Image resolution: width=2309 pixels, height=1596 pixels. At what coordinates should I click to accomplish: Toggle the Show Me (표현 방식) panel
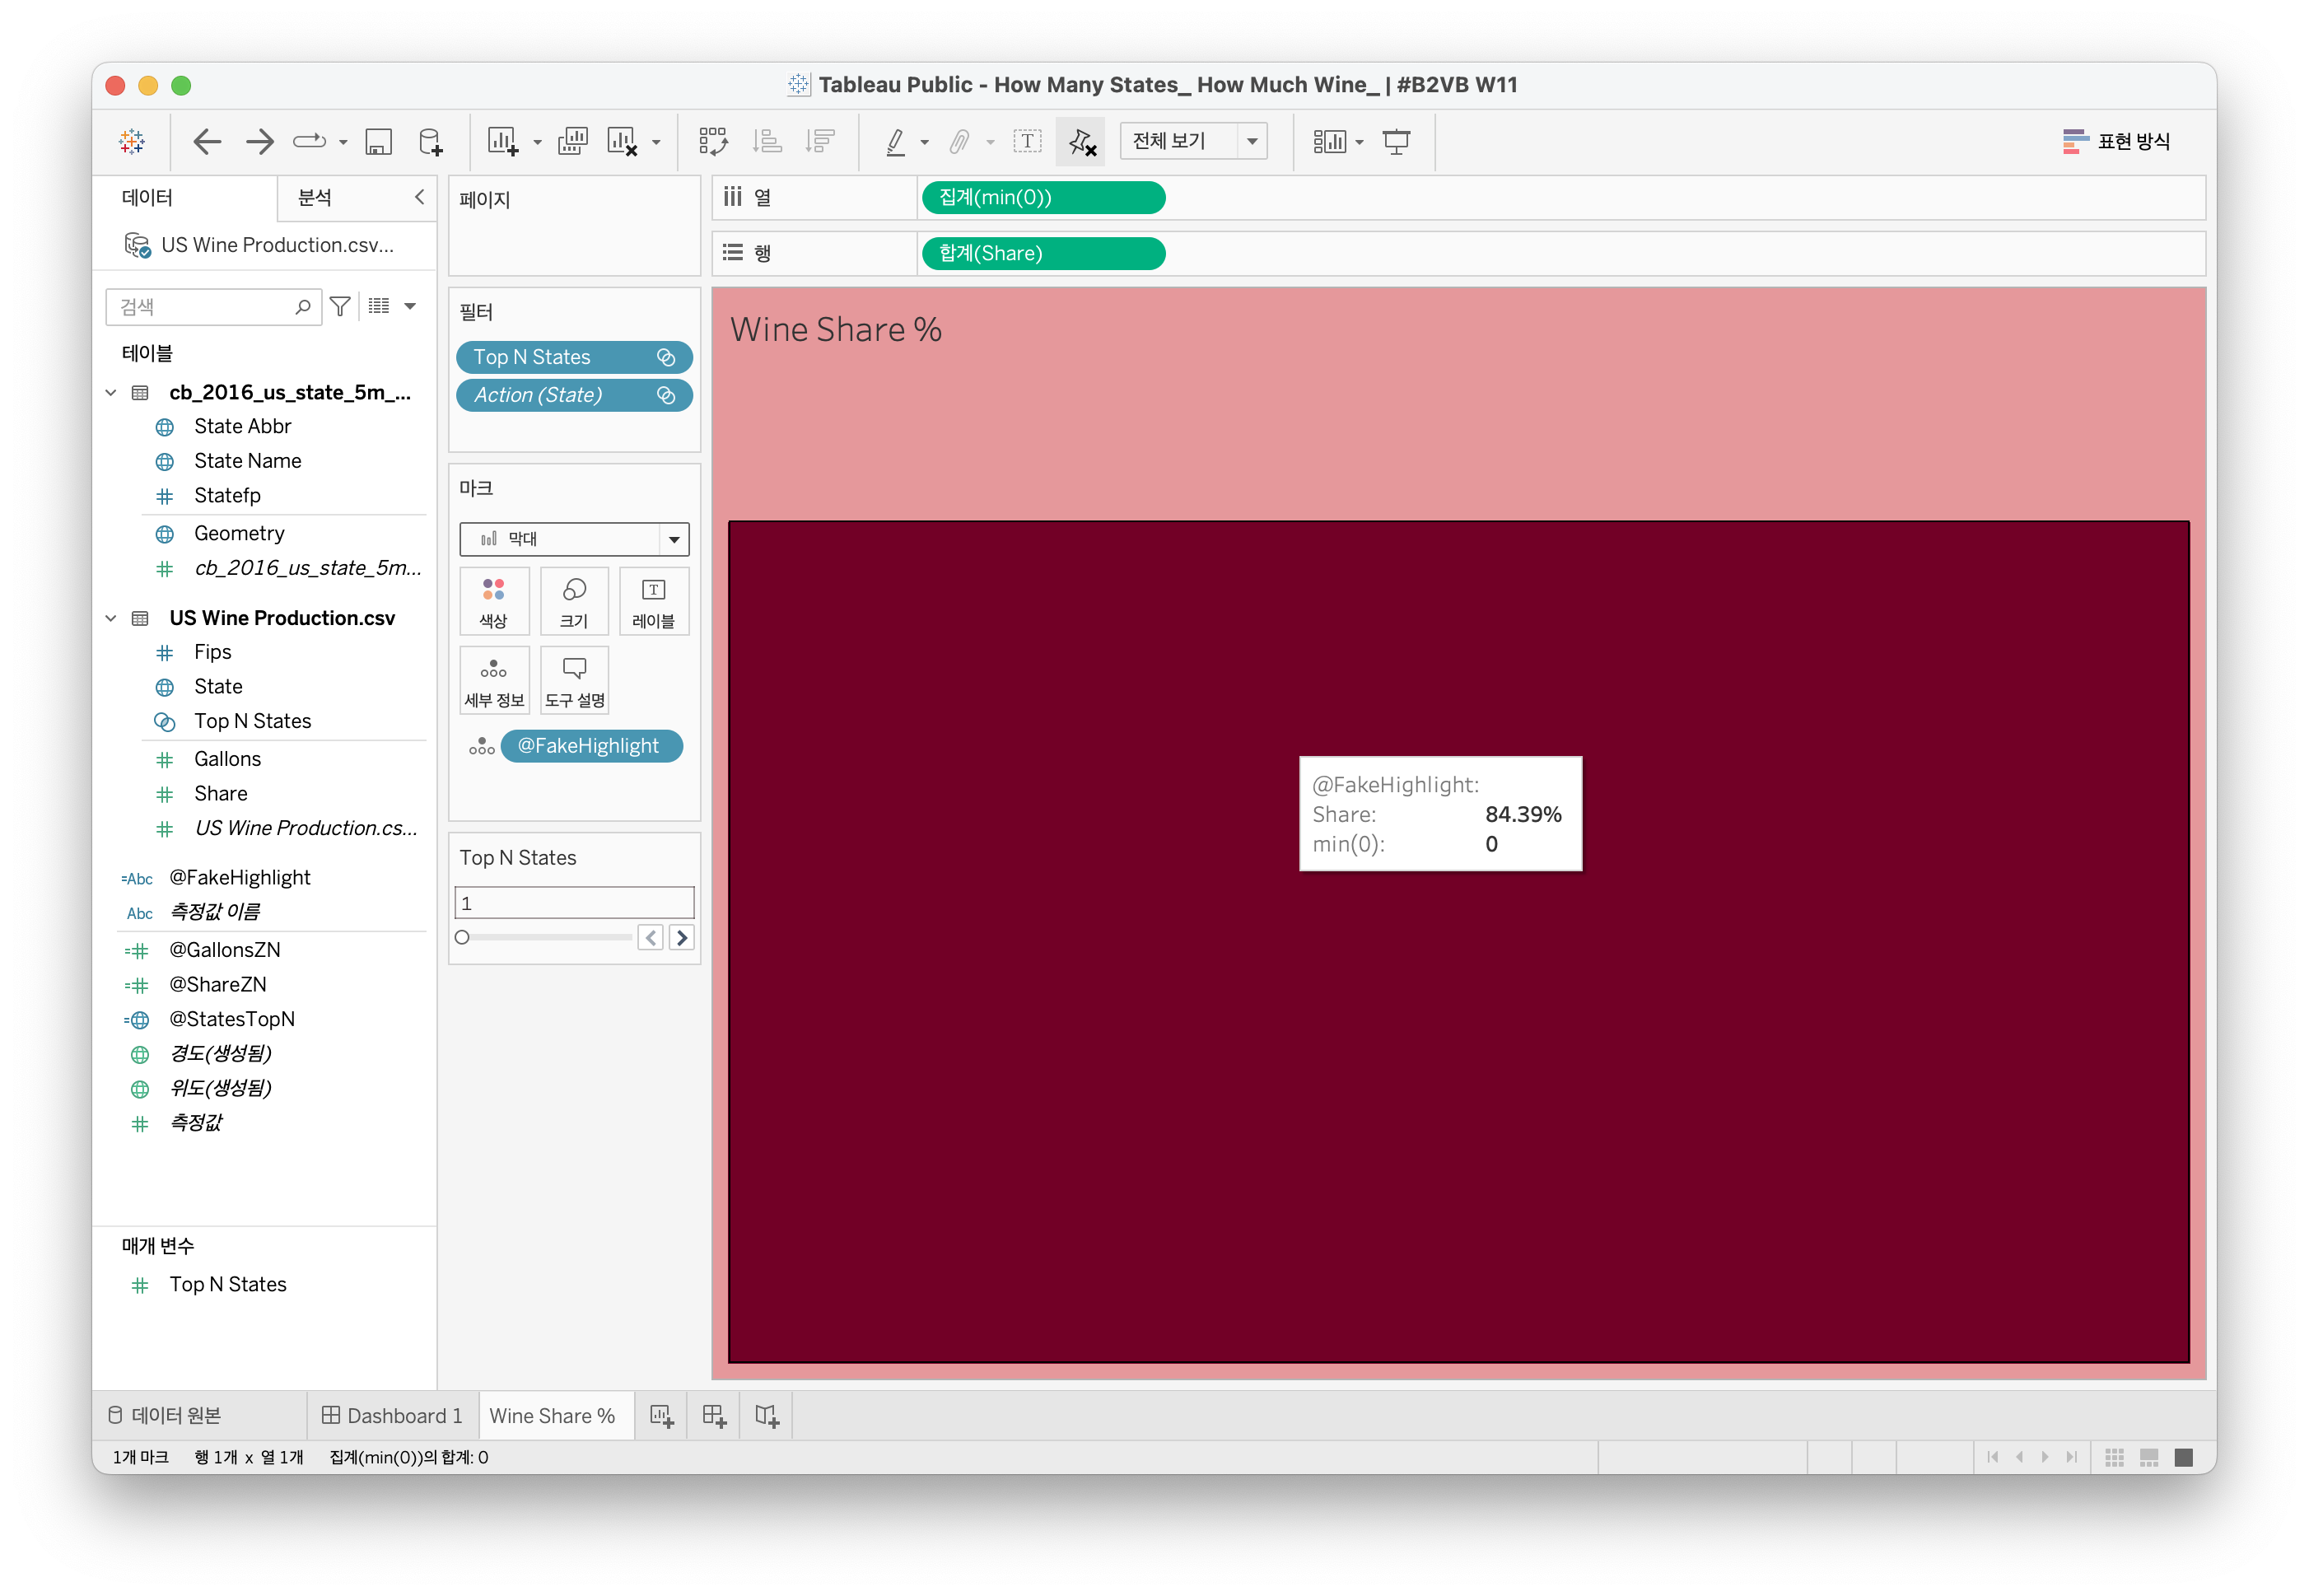[x=2116, y=142]
